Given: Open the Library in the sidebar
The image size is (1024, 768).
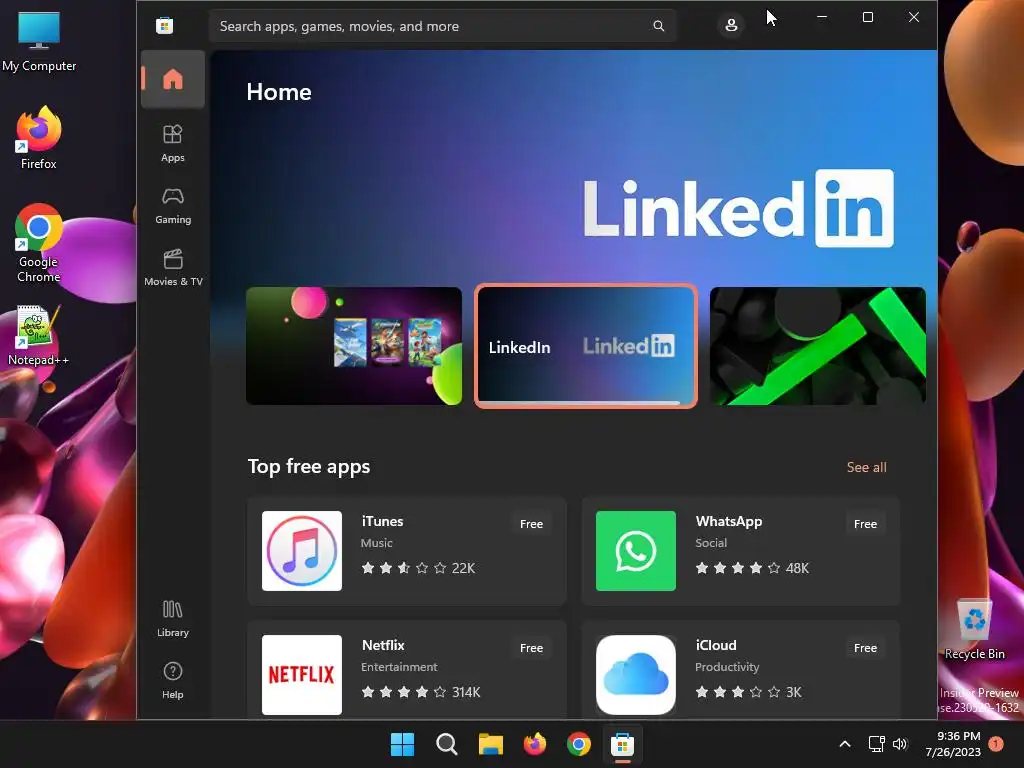Looking at the screenshot, I should pos(172,618).
